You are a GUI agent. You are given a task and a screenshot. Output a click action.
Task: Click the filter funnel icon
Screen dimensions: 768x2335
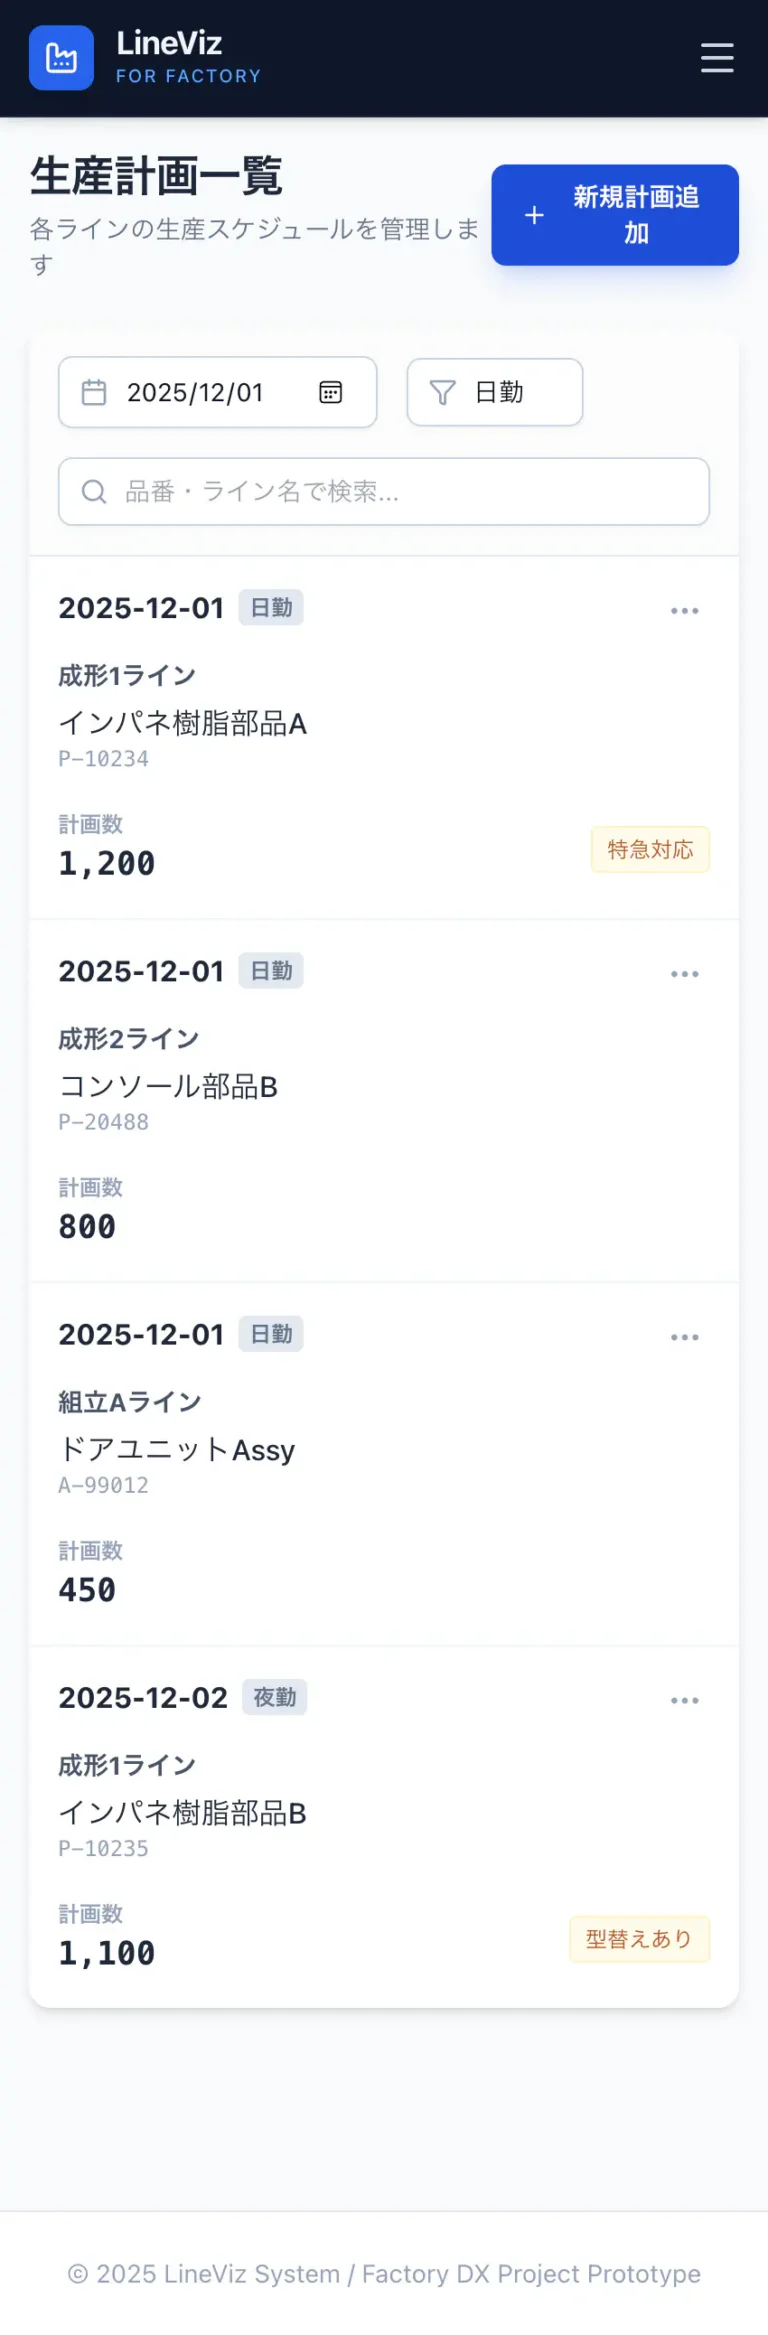pyautogui.click(x=442, y=392)
